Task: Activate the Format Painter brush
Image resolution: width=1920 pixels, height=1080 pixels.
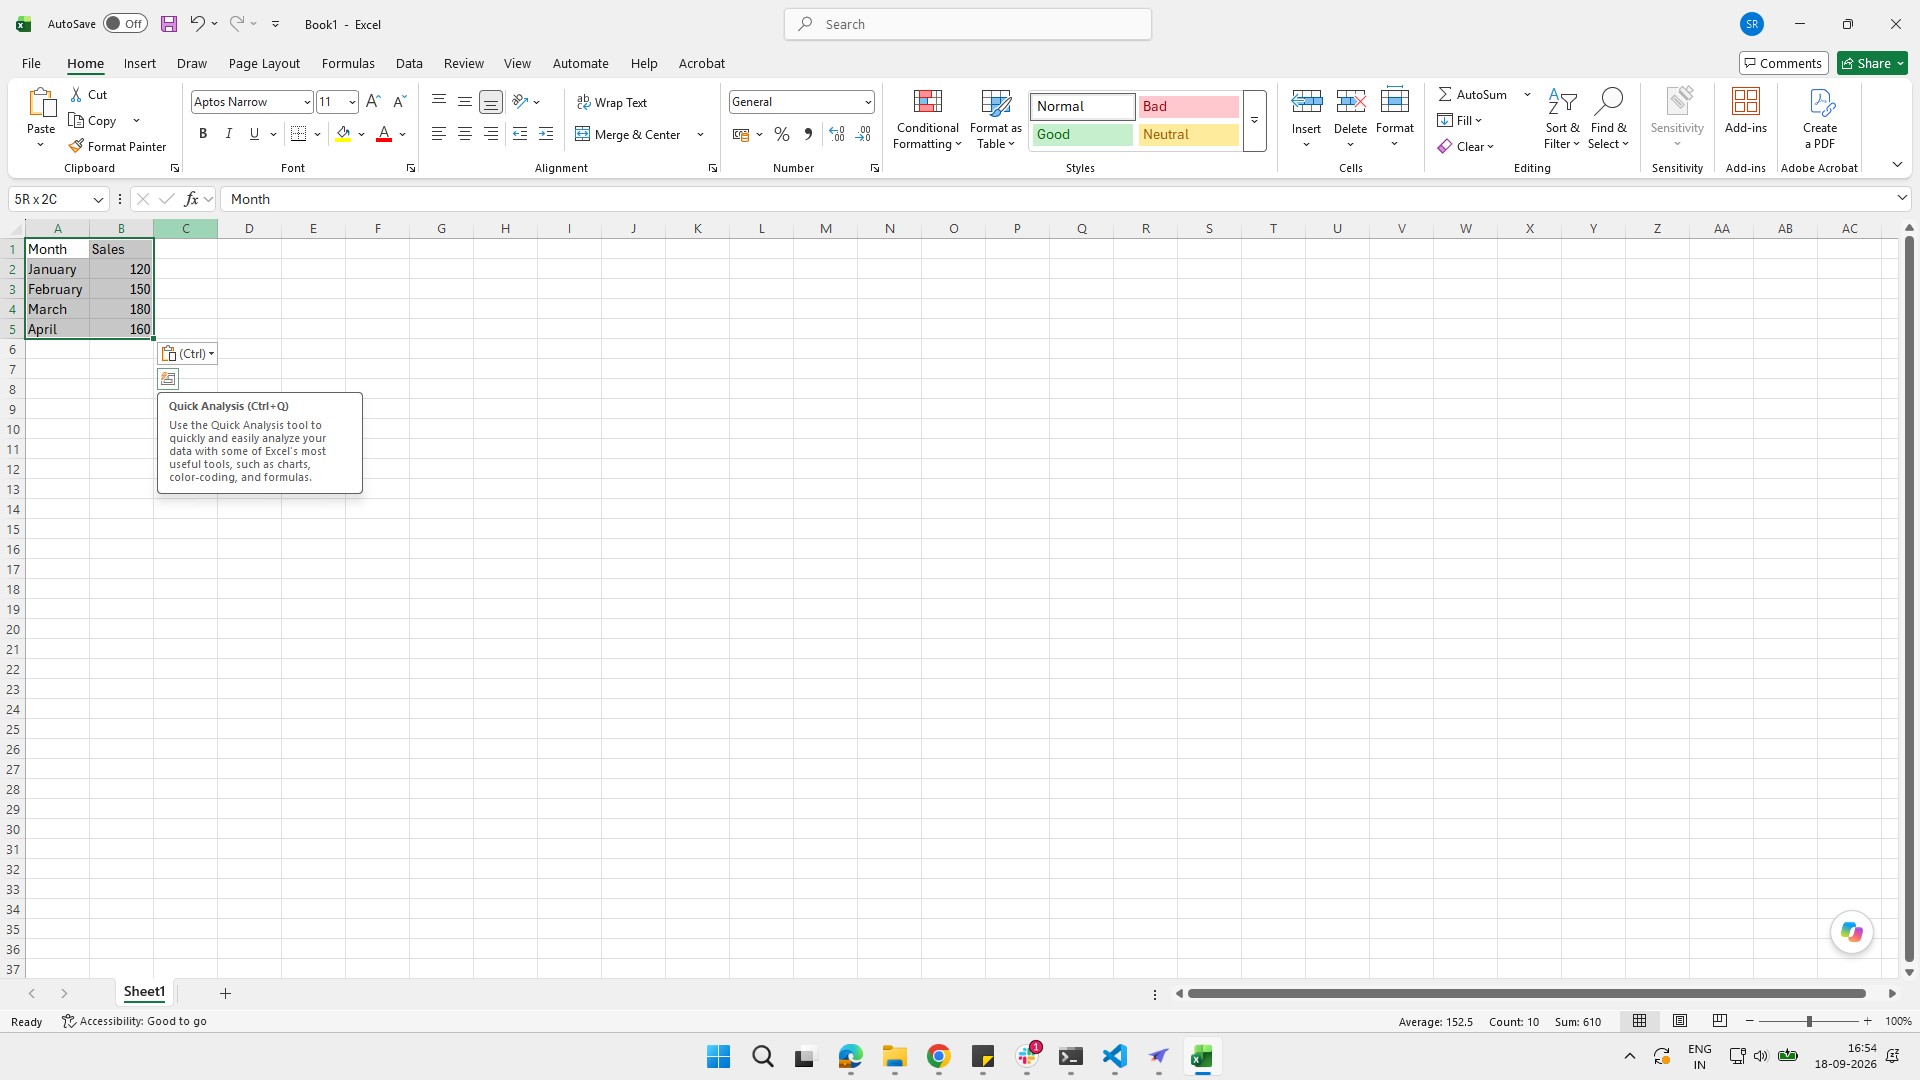Action: click(117, 146)
